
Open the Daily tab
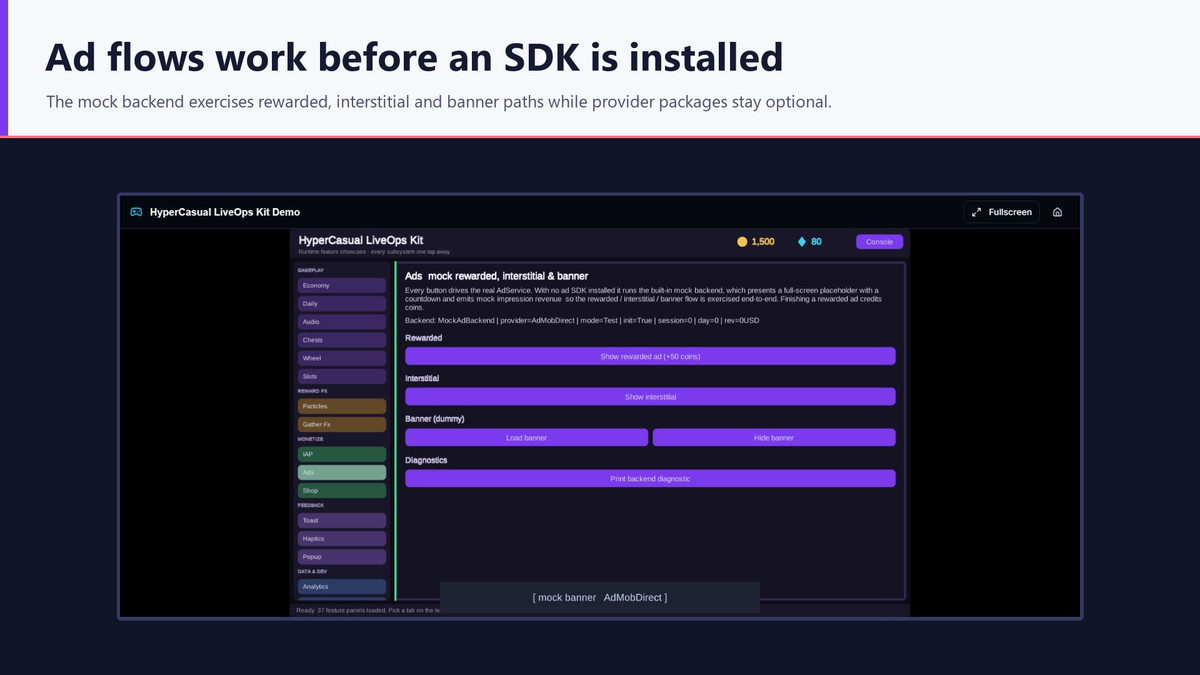(x=342, y=304)
